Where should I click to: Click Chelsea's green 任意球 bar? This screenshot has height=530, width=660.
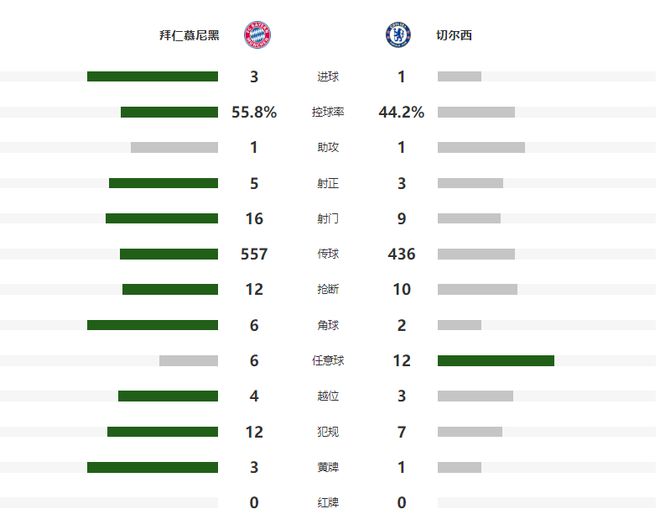495,360
